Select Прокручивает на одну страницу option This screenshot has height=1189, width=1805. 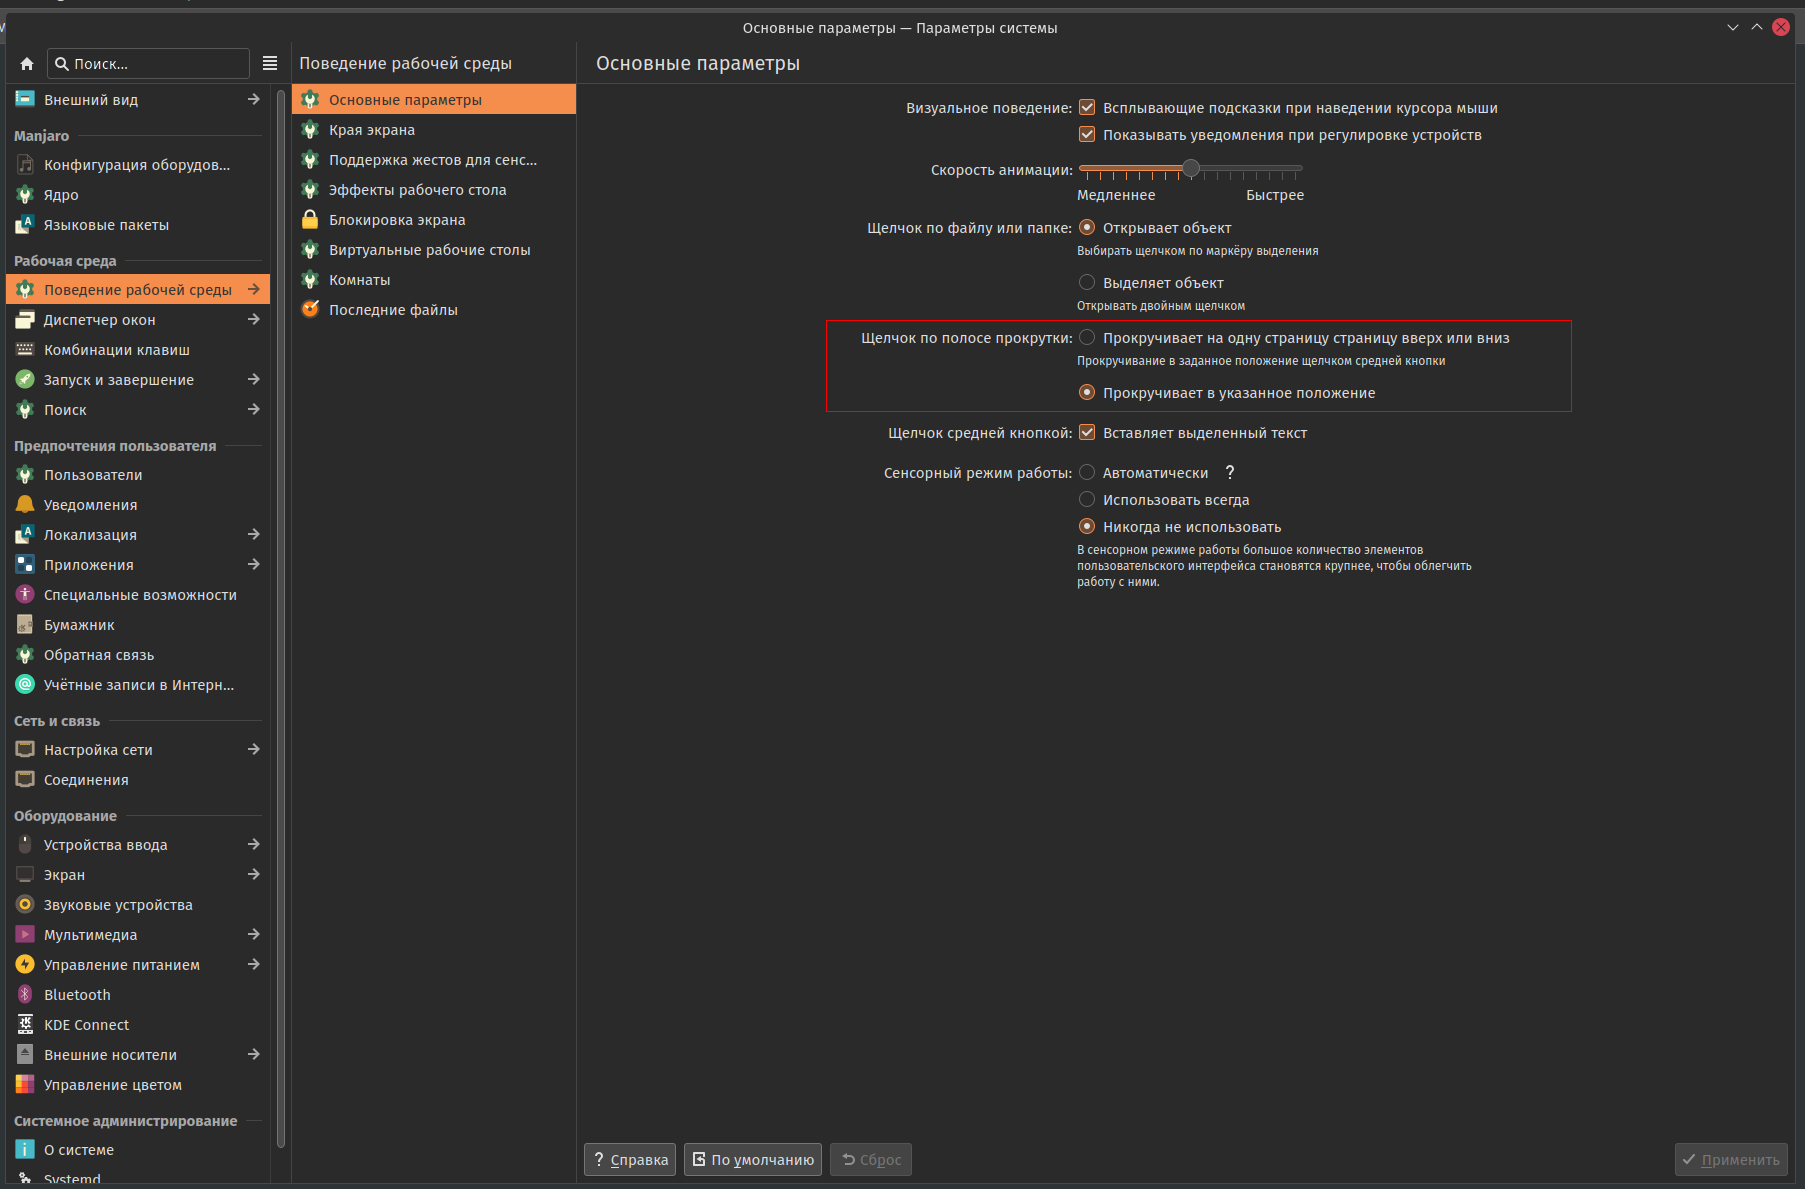pyautogui.click(x=1087, y=338)
